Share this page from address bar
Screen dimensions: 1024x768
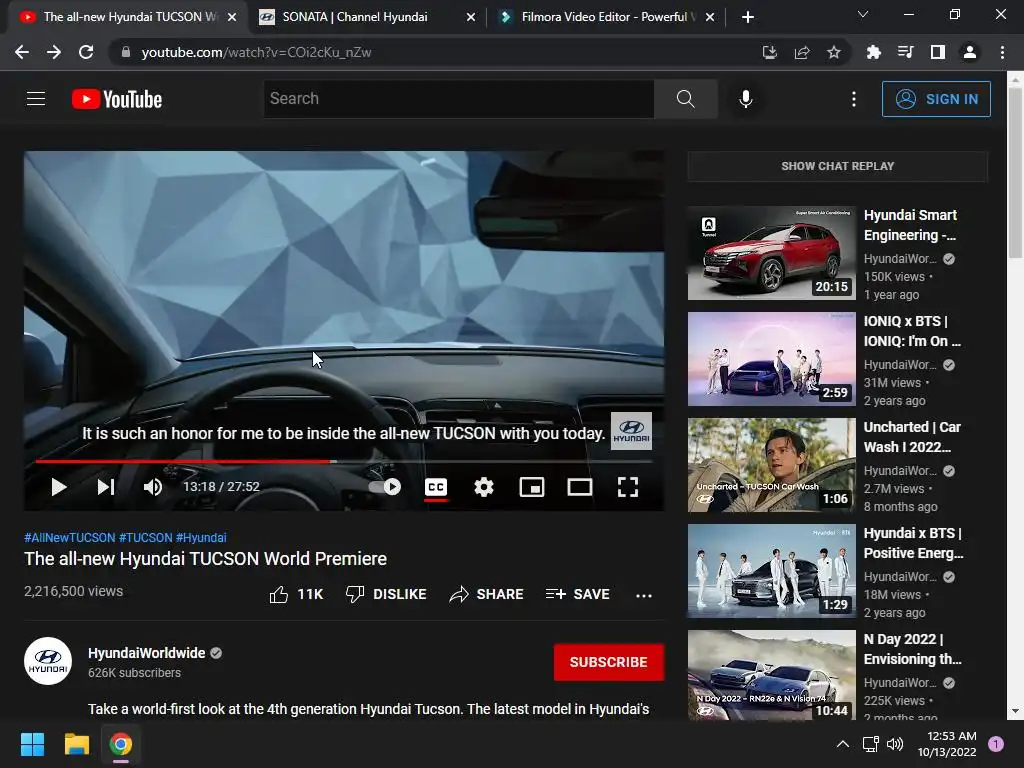pyautogui.click(x=801, y=52)
